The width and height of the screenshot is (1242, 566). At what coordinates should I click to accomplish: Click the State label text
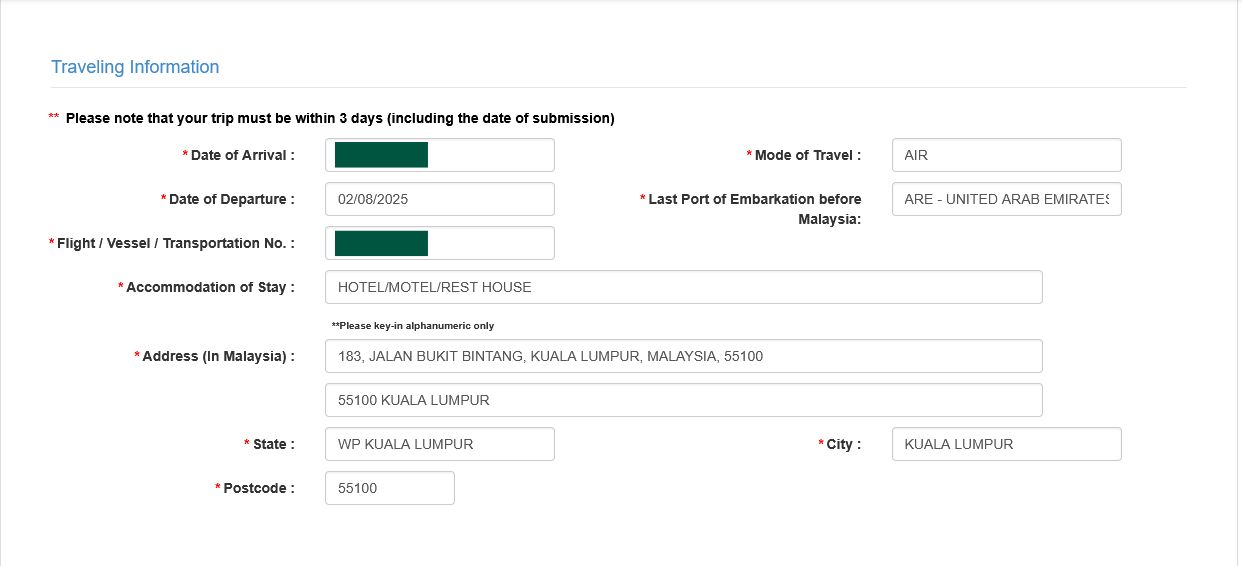click(x=273, y=444)
